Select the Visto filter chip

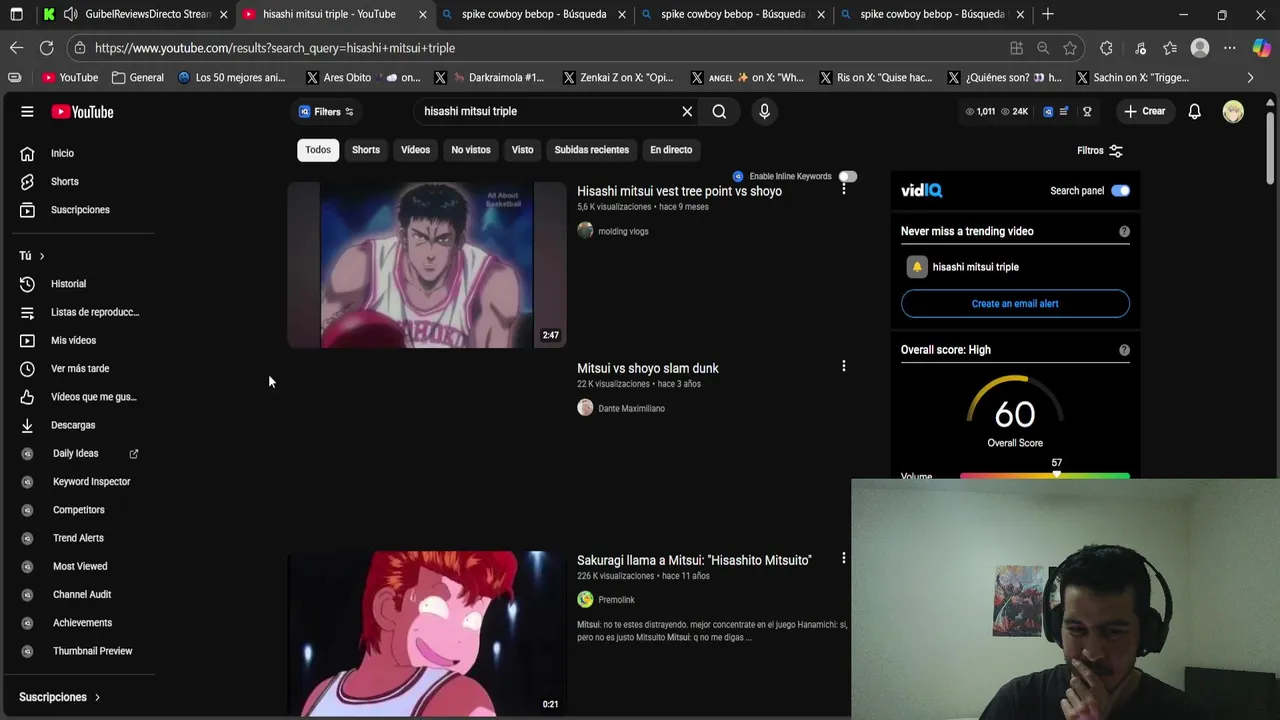[x=523, y=150]
